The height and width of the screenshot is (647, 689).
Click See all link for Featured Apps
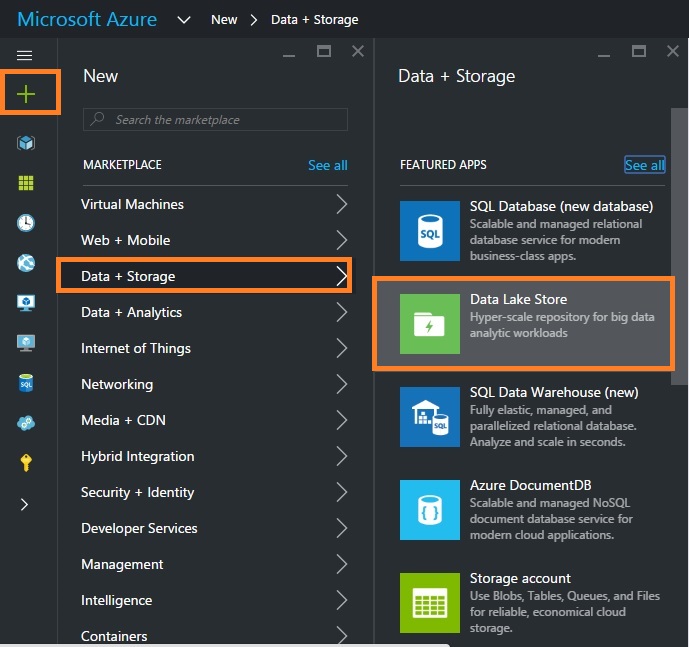click(x=644, y=165)
